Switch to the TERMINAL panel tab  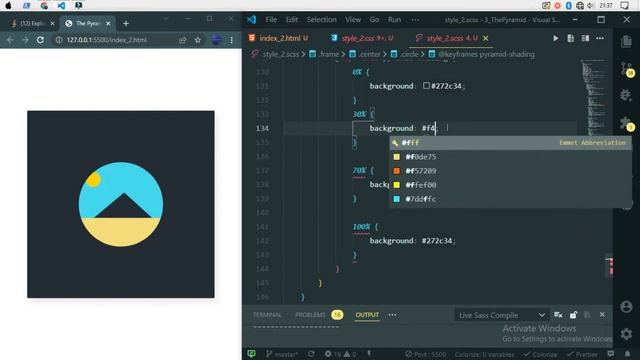pyautogui.click(x=267, y=315)
